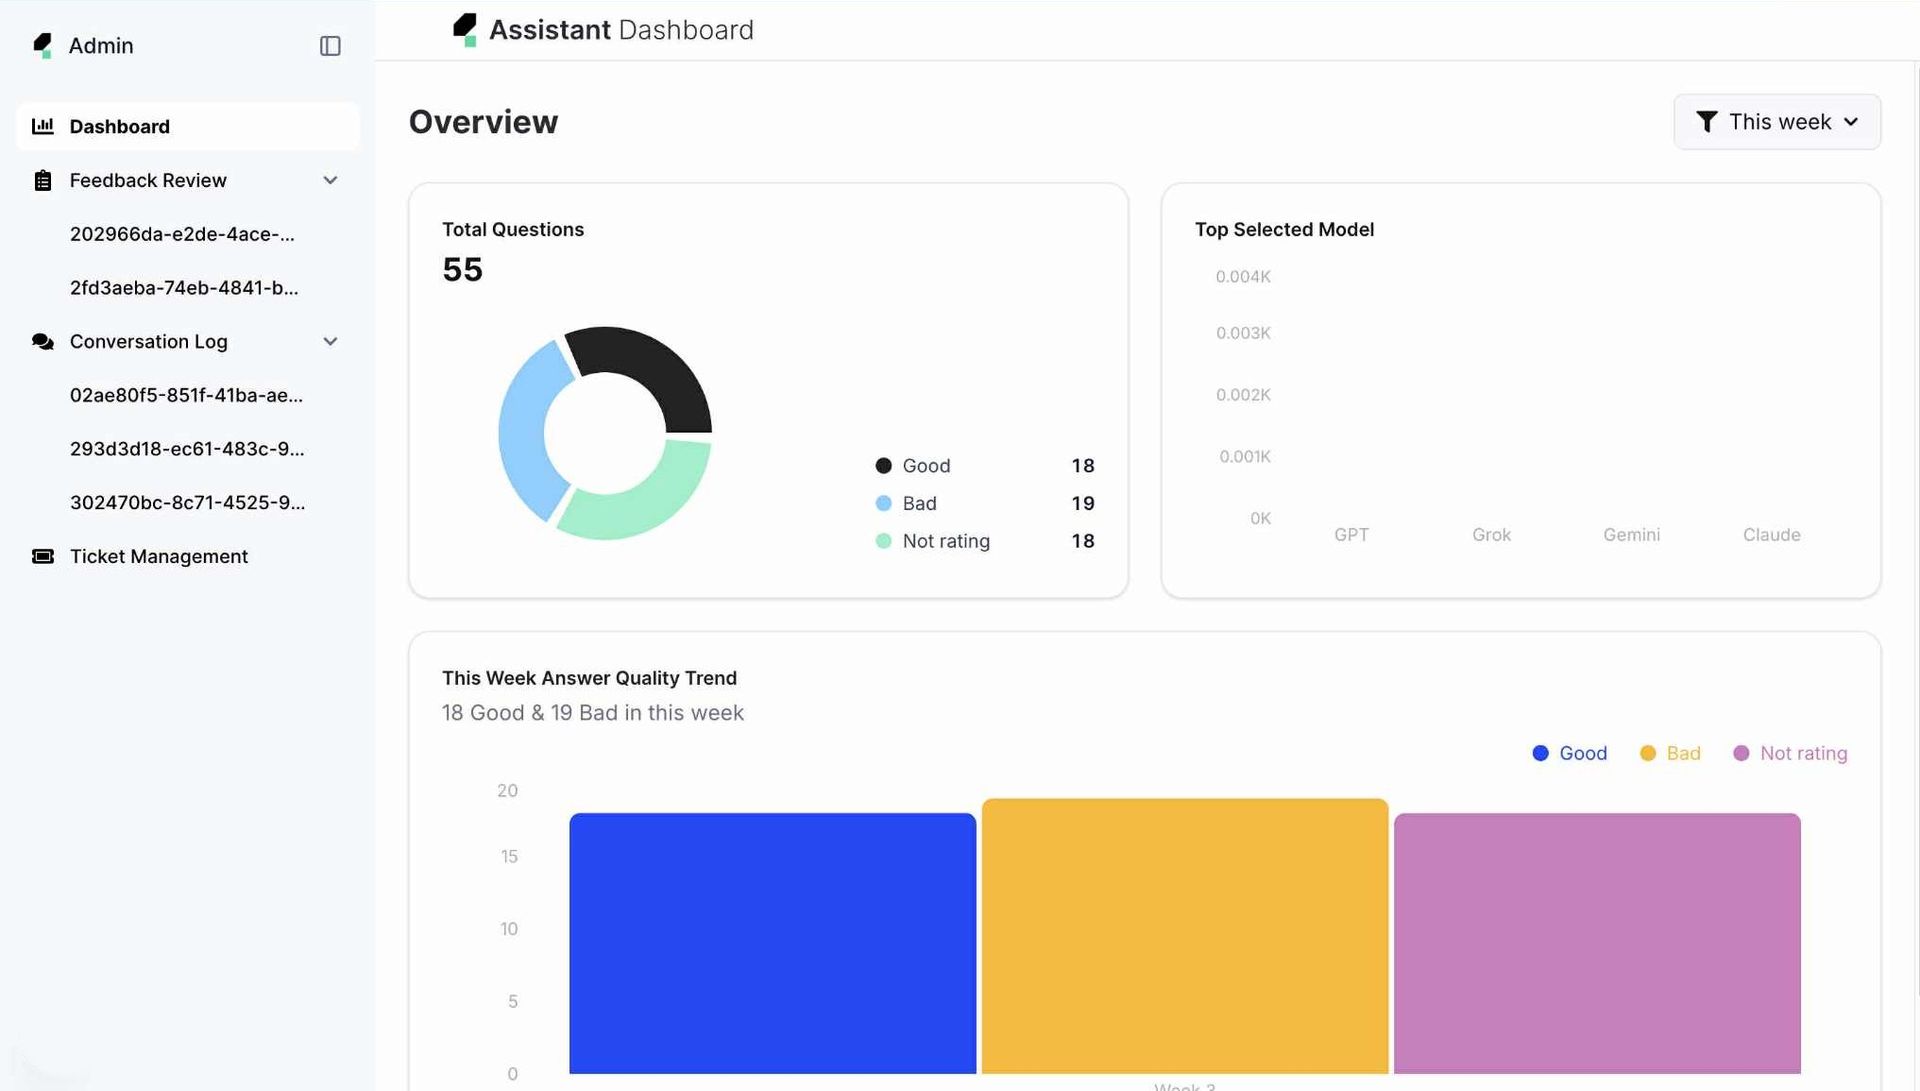Click the Ticket Management ticket icon
Screen dimensions: 1920x1091
[43, 557]
